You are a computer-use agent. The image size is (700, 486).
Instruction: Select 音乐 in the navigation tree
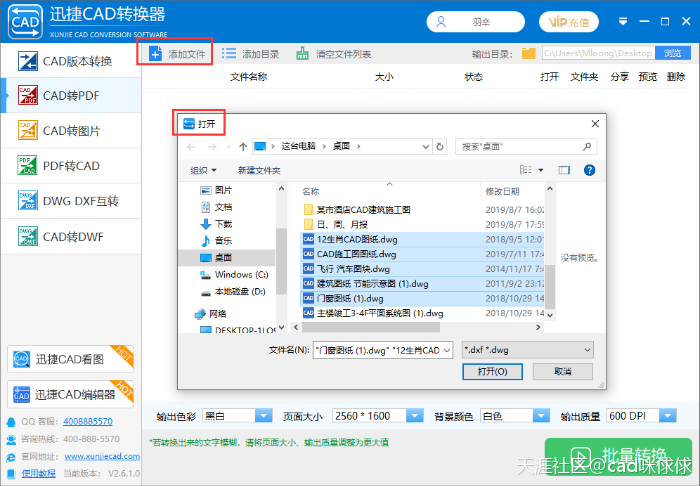pyautogui.click(x=216, y=241)
